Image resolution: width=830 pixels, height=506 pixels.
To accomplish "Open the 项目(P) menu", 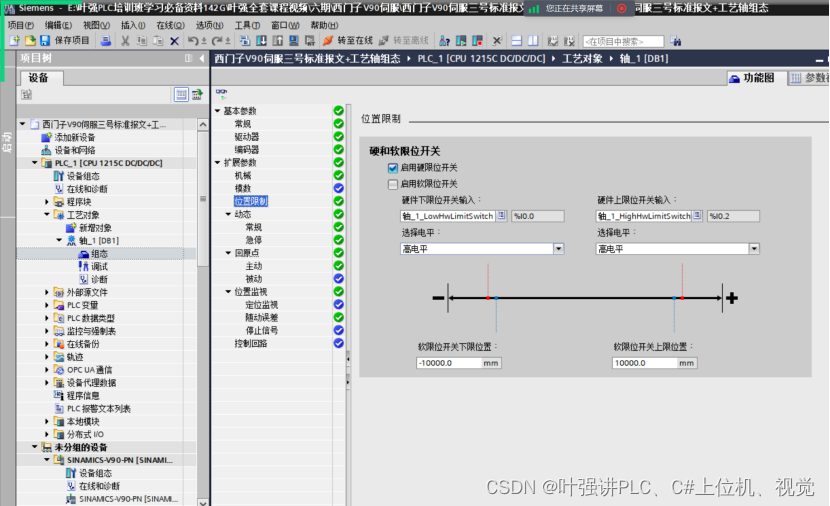I will tap(21, 25).
